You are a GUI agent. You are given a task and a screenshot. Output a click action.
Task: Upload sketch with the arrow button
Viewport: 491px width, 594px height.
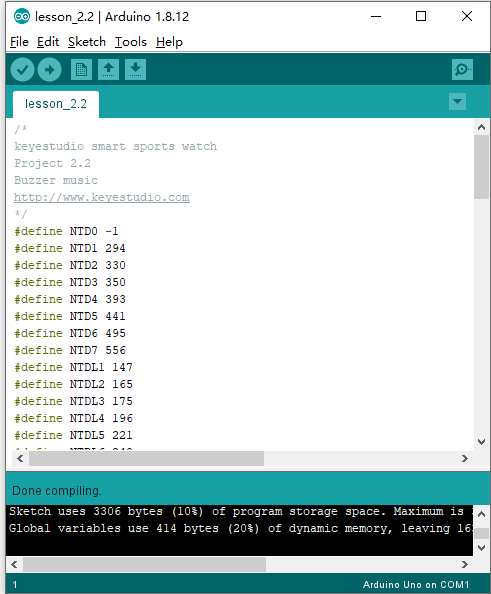tap(50, 69)
